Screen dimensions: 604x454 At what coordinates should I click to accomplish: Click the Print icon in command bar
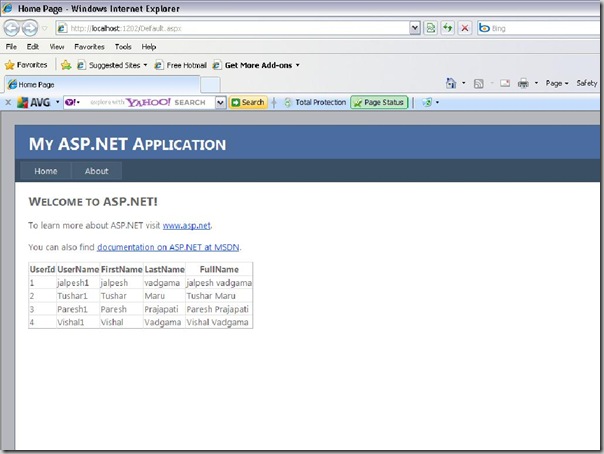[x=524, y=84]
